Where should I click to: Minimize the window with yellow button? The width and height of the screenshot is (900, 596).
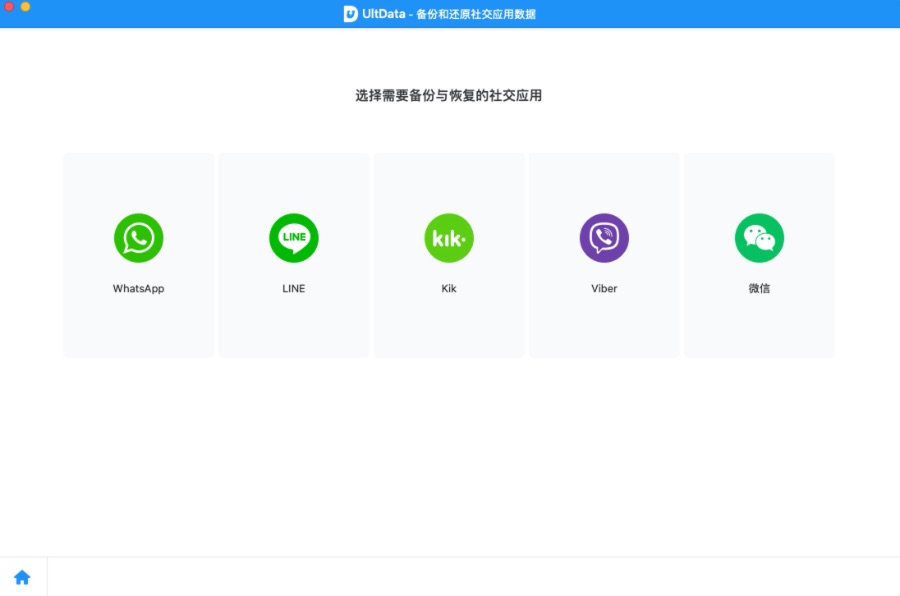pos(25,6)
